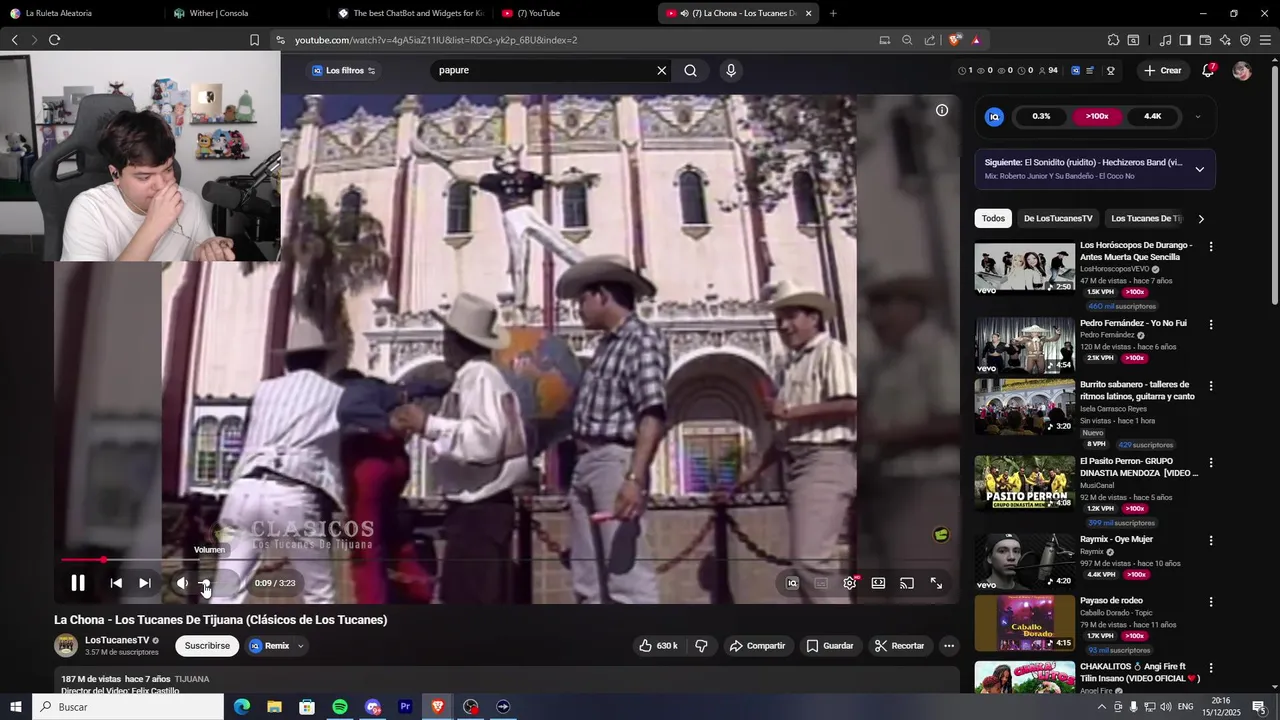Image resolution: width=1280 pixels, height=720 pixels.
Task: Pause the video with the pause button
Action: [78, 583]
